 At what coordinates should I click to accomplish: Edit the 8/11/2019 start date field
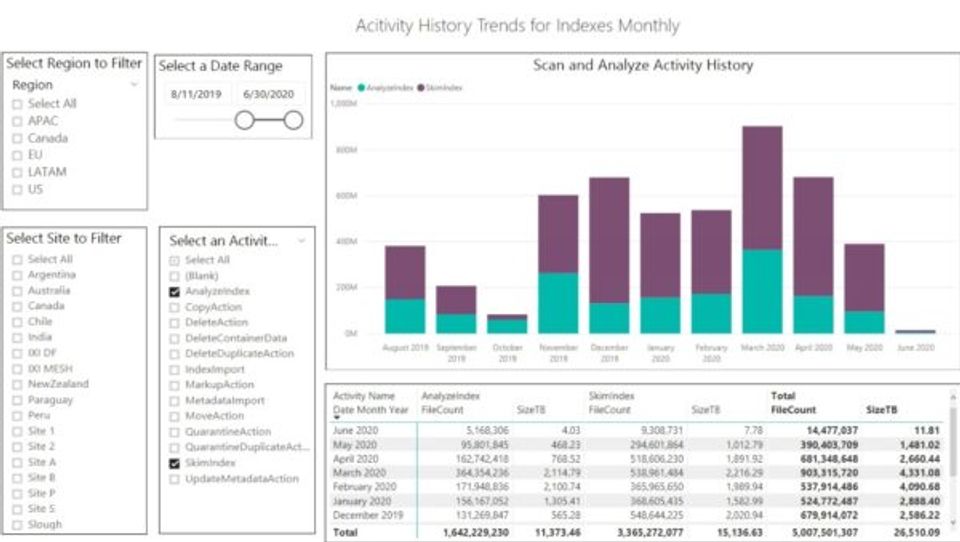tap(196, 94)
